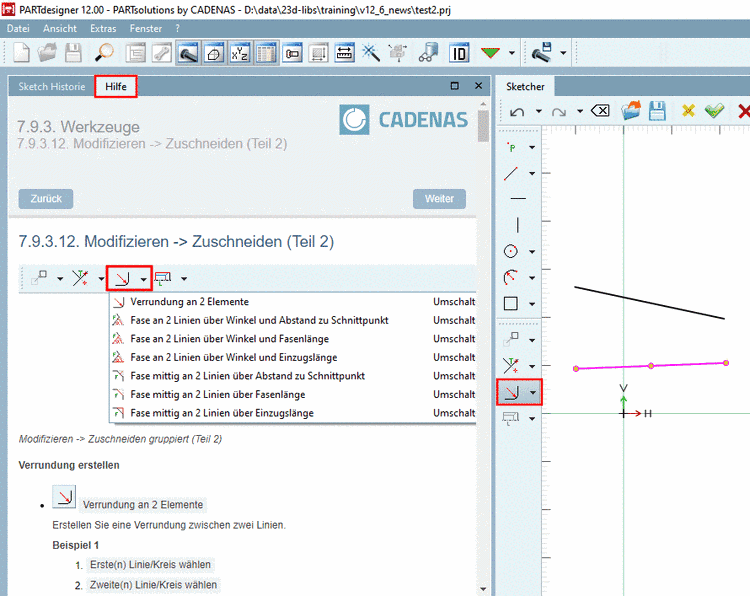Open the Extras menu
The image size is (750, 596).
point(103,29)
